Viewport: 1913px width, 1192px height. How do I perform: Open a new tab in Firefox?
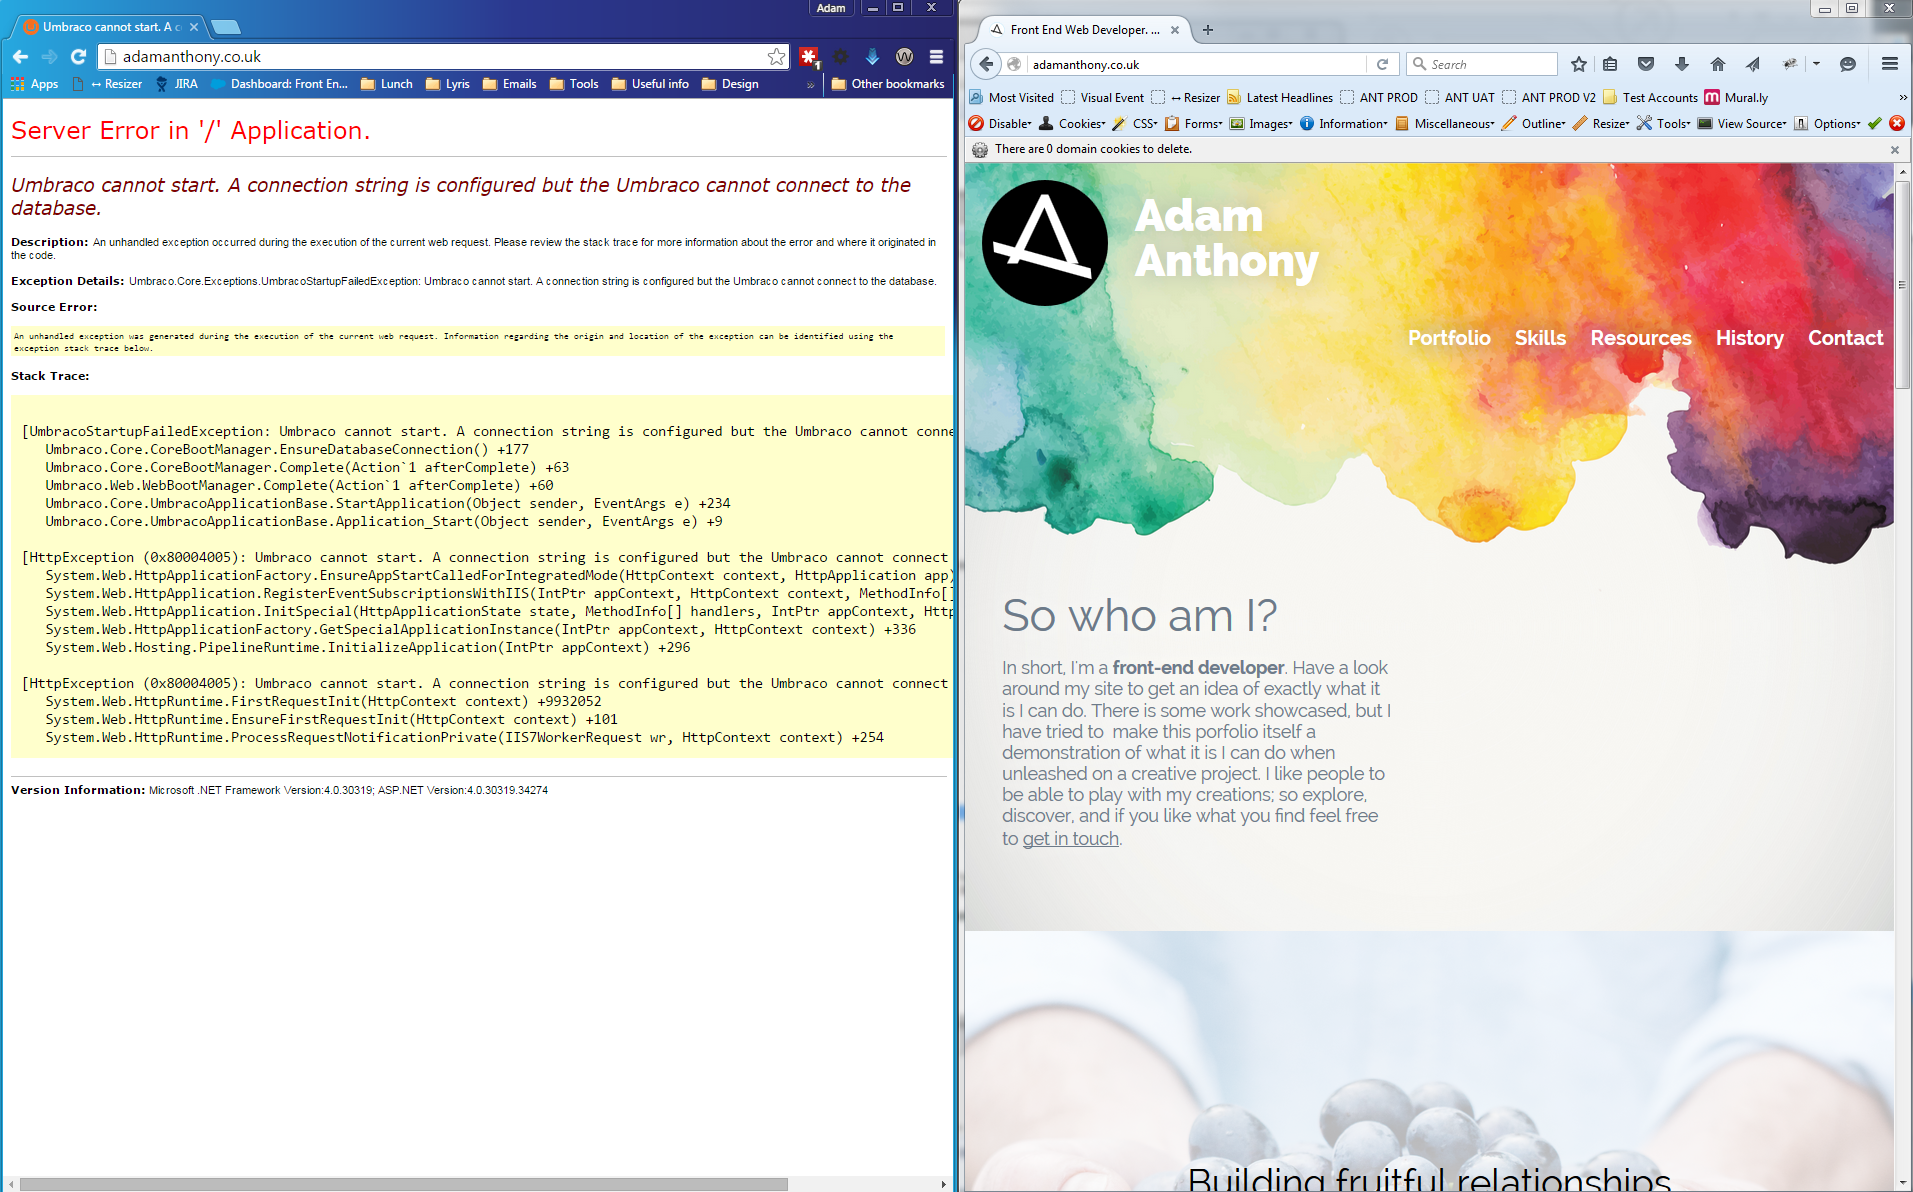point(1208,30)
